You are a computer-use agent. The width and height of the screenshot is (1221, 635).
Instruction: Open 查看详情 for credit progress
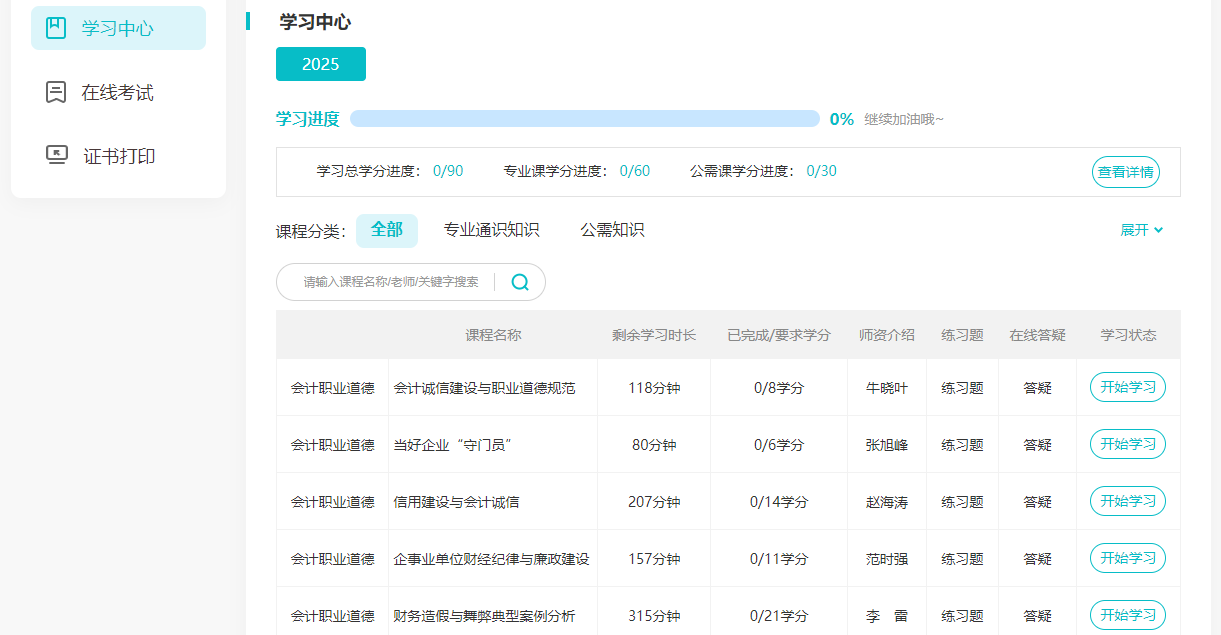1125,172
